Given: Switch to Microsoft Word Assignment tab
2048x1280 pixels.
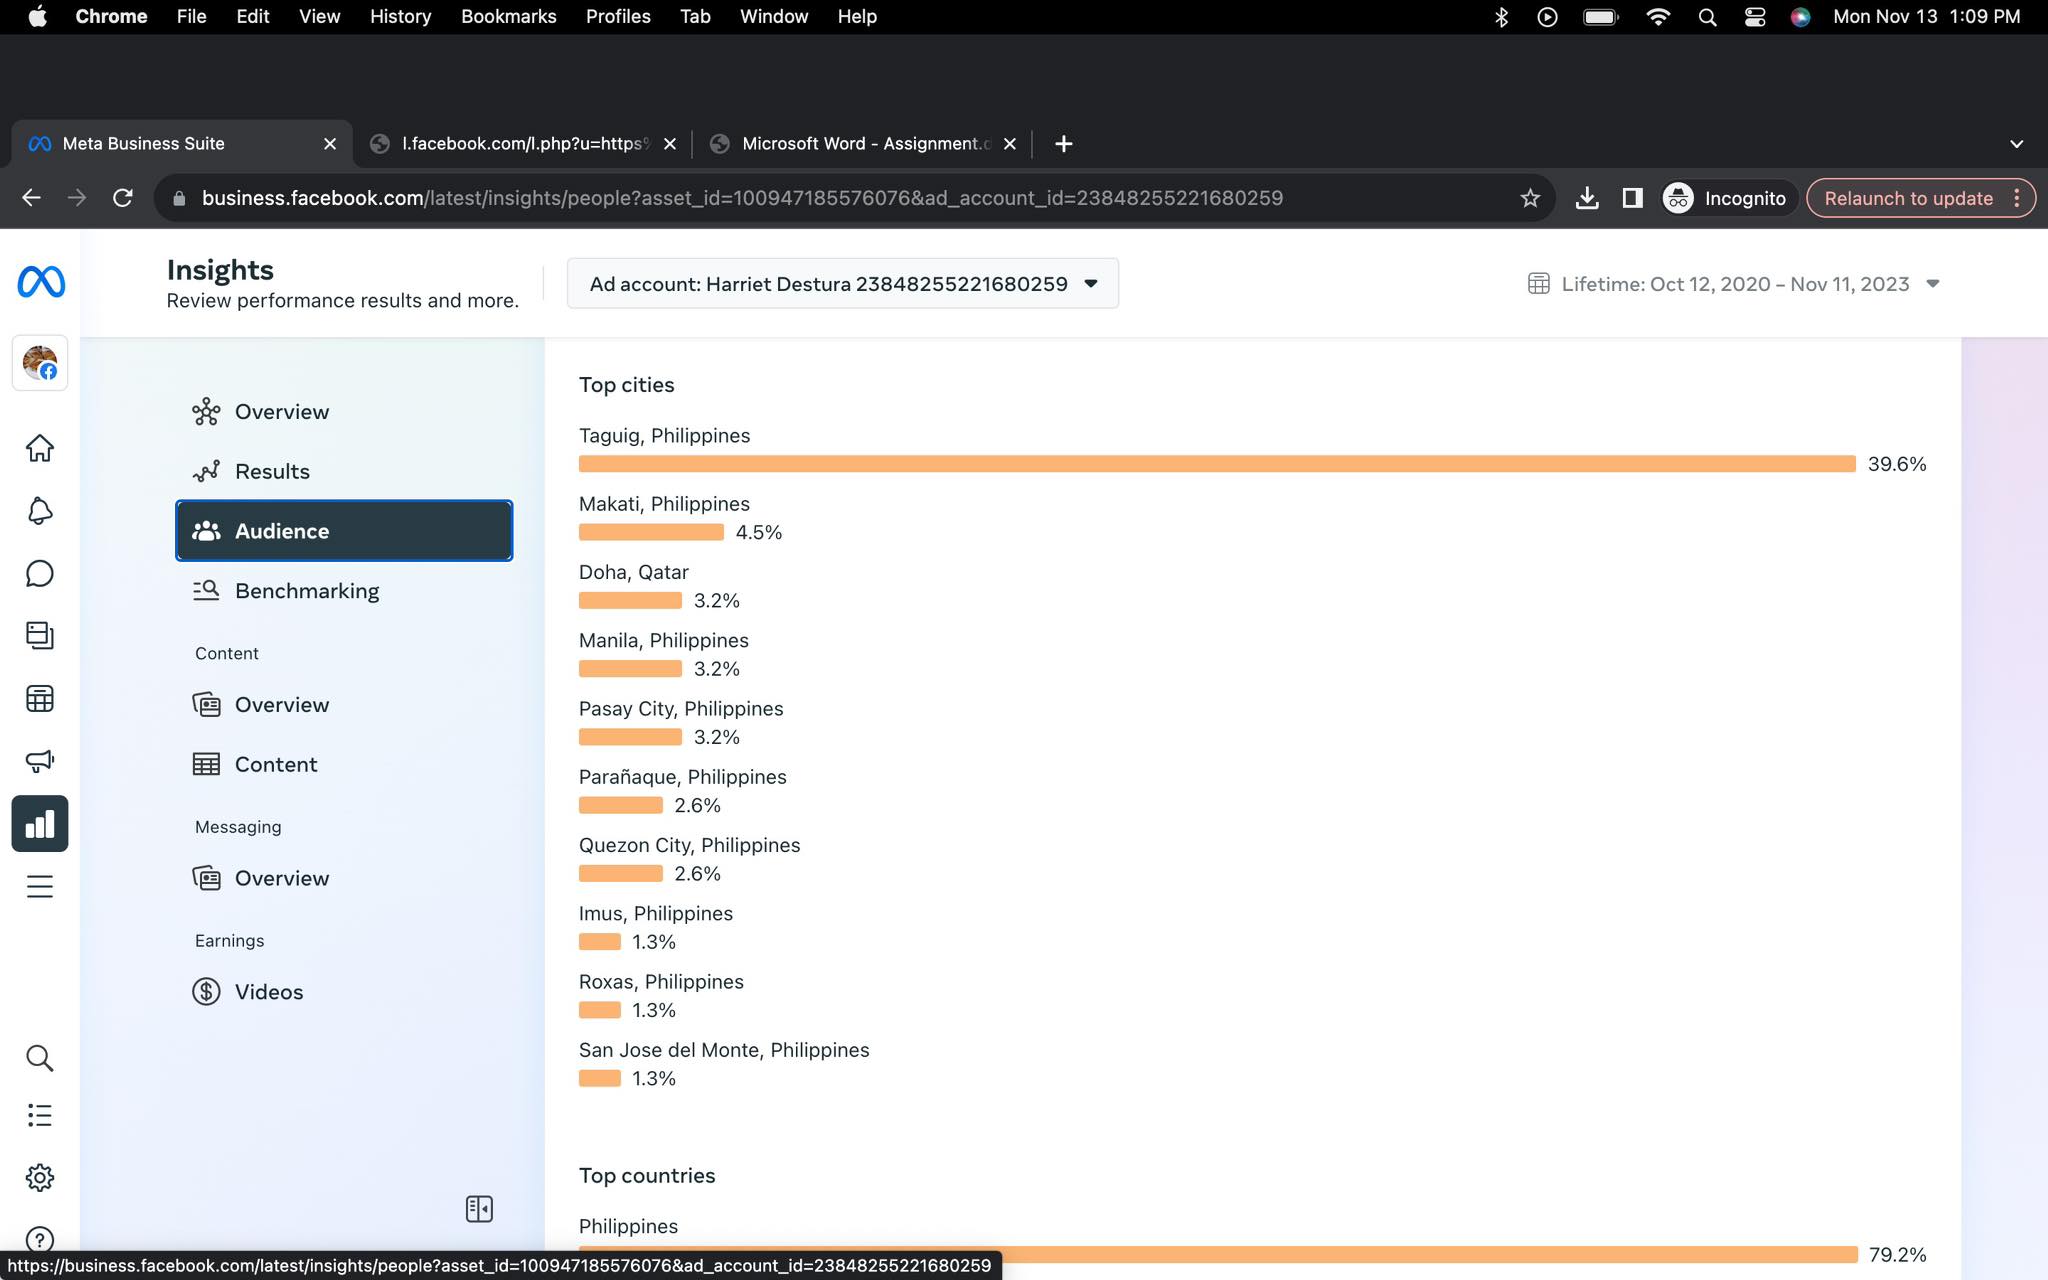Looking at the screenshot, I should (865, 144).
